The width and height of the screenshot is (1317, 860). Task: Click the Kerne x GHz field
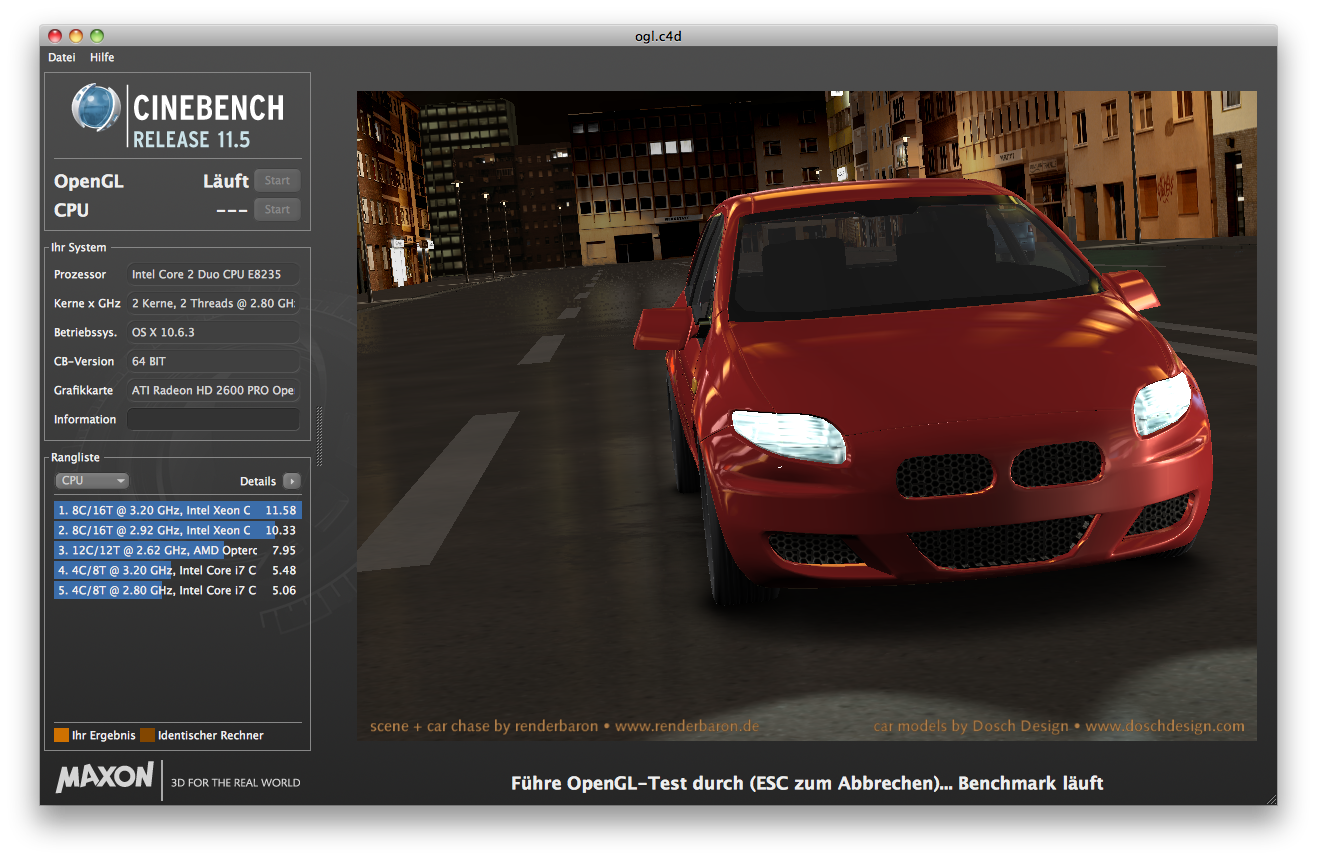click(214, 303)
